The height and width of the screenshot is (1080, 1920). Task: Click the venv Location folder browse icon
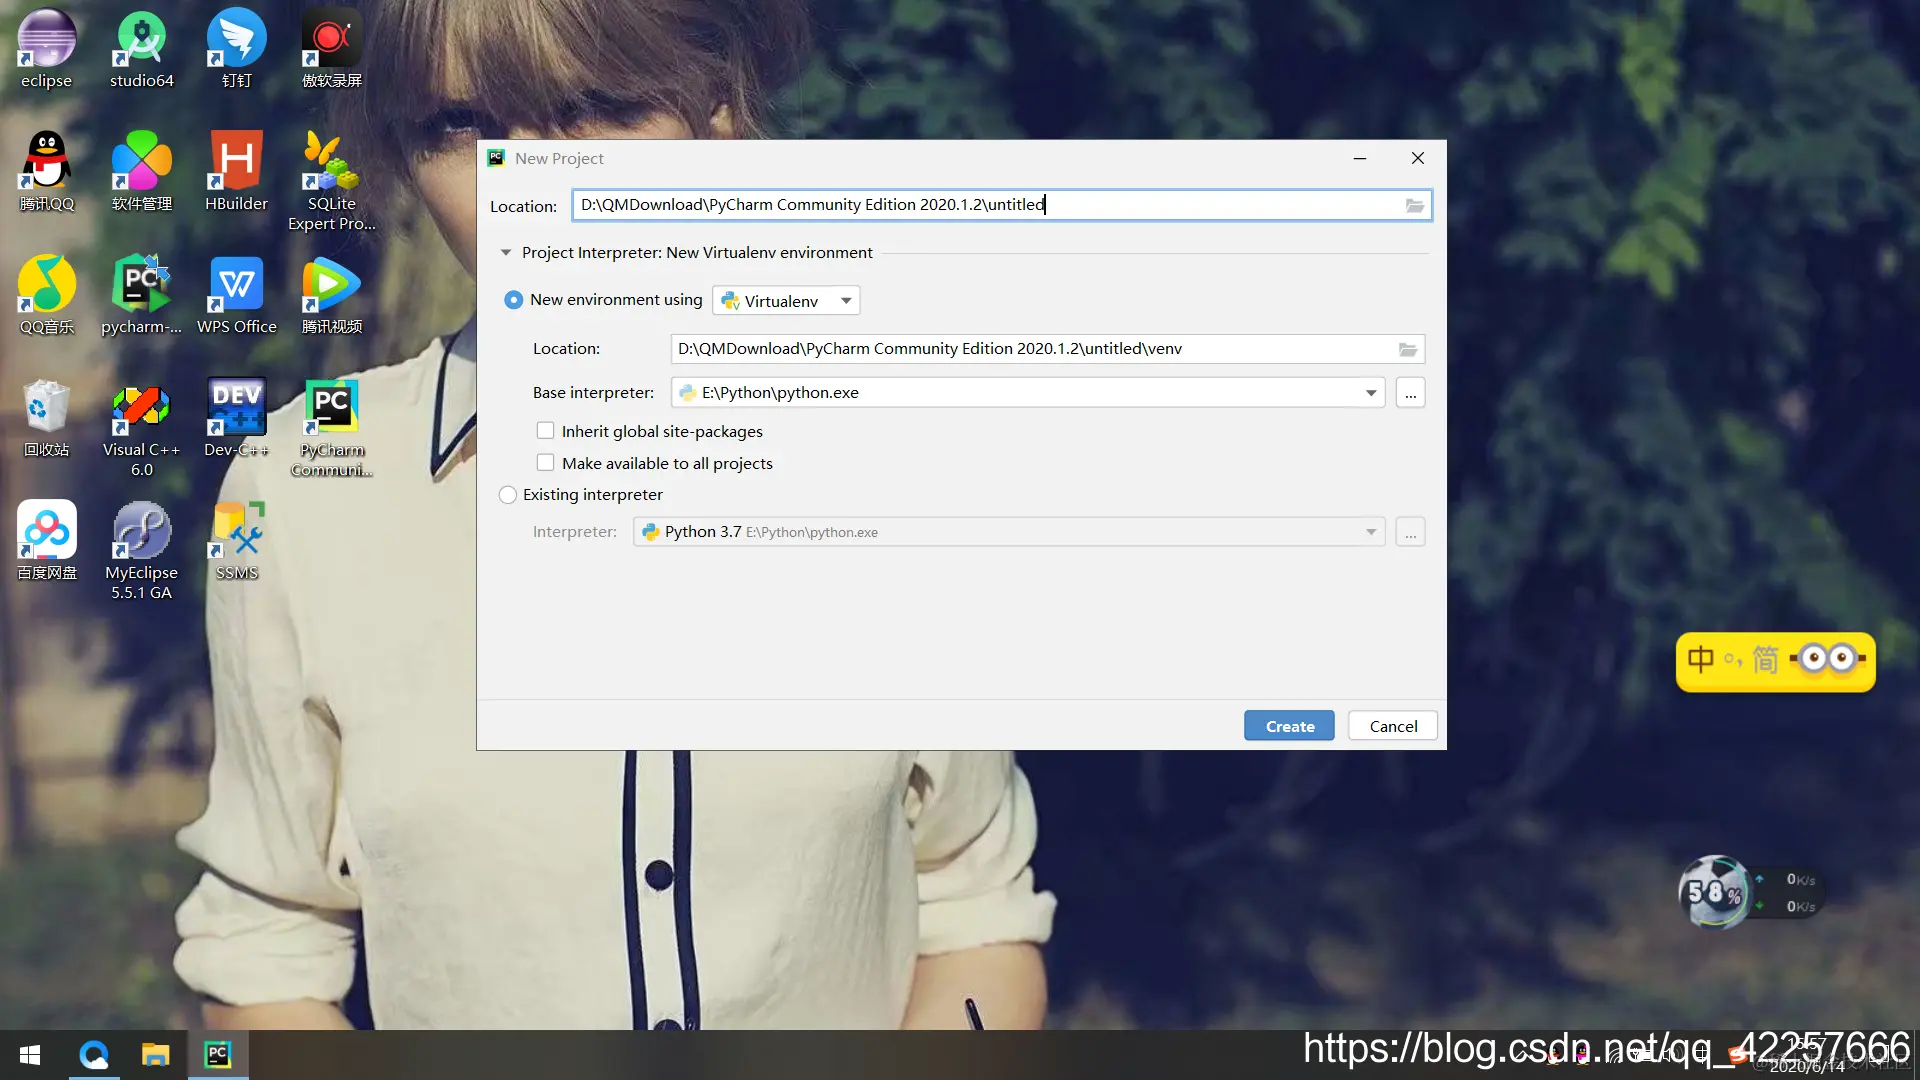[x=1407, y=349]
